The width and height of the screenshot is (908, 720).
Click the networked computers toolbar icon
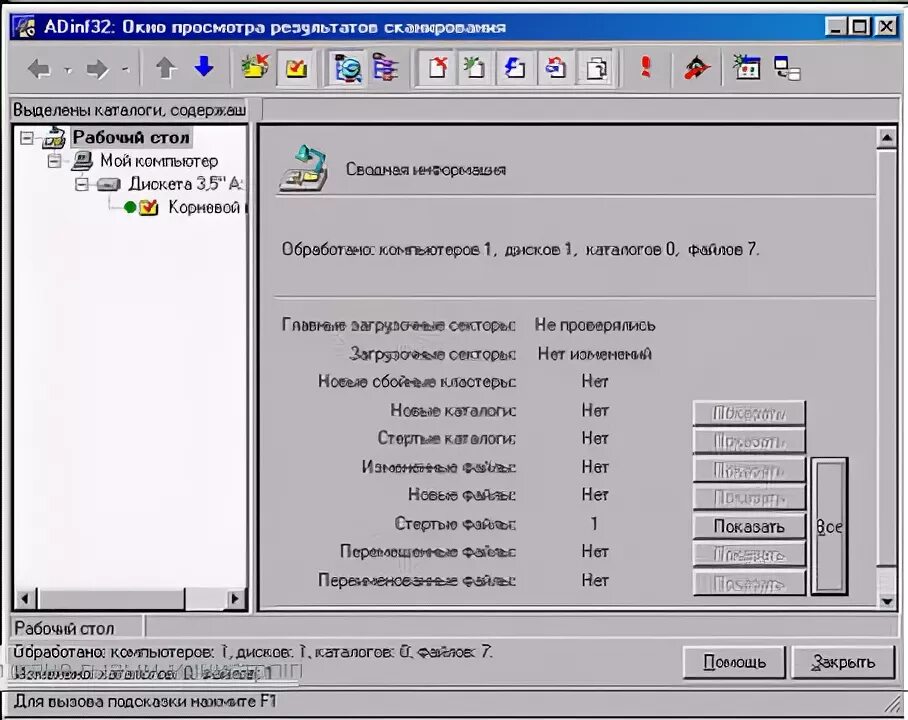click(x=786, y=68)
